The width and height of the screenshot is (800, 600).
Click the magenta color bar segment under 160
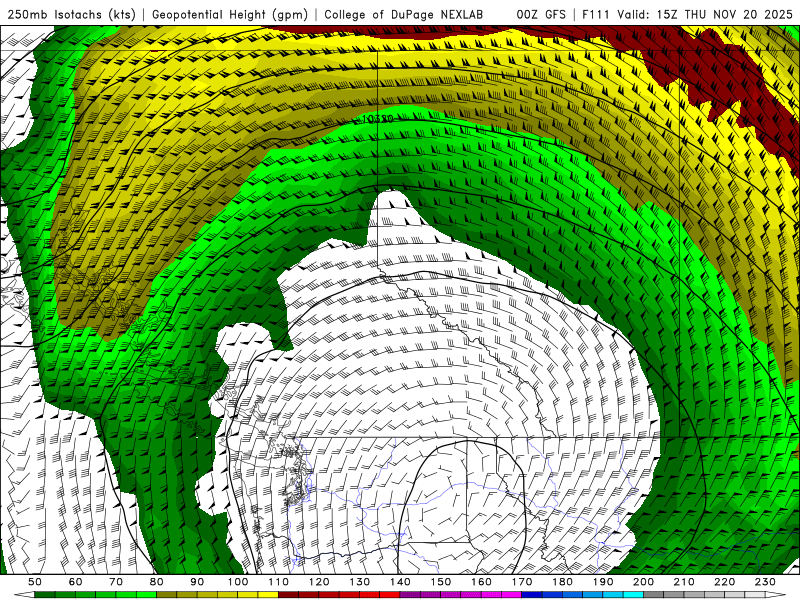click(491, 595)
